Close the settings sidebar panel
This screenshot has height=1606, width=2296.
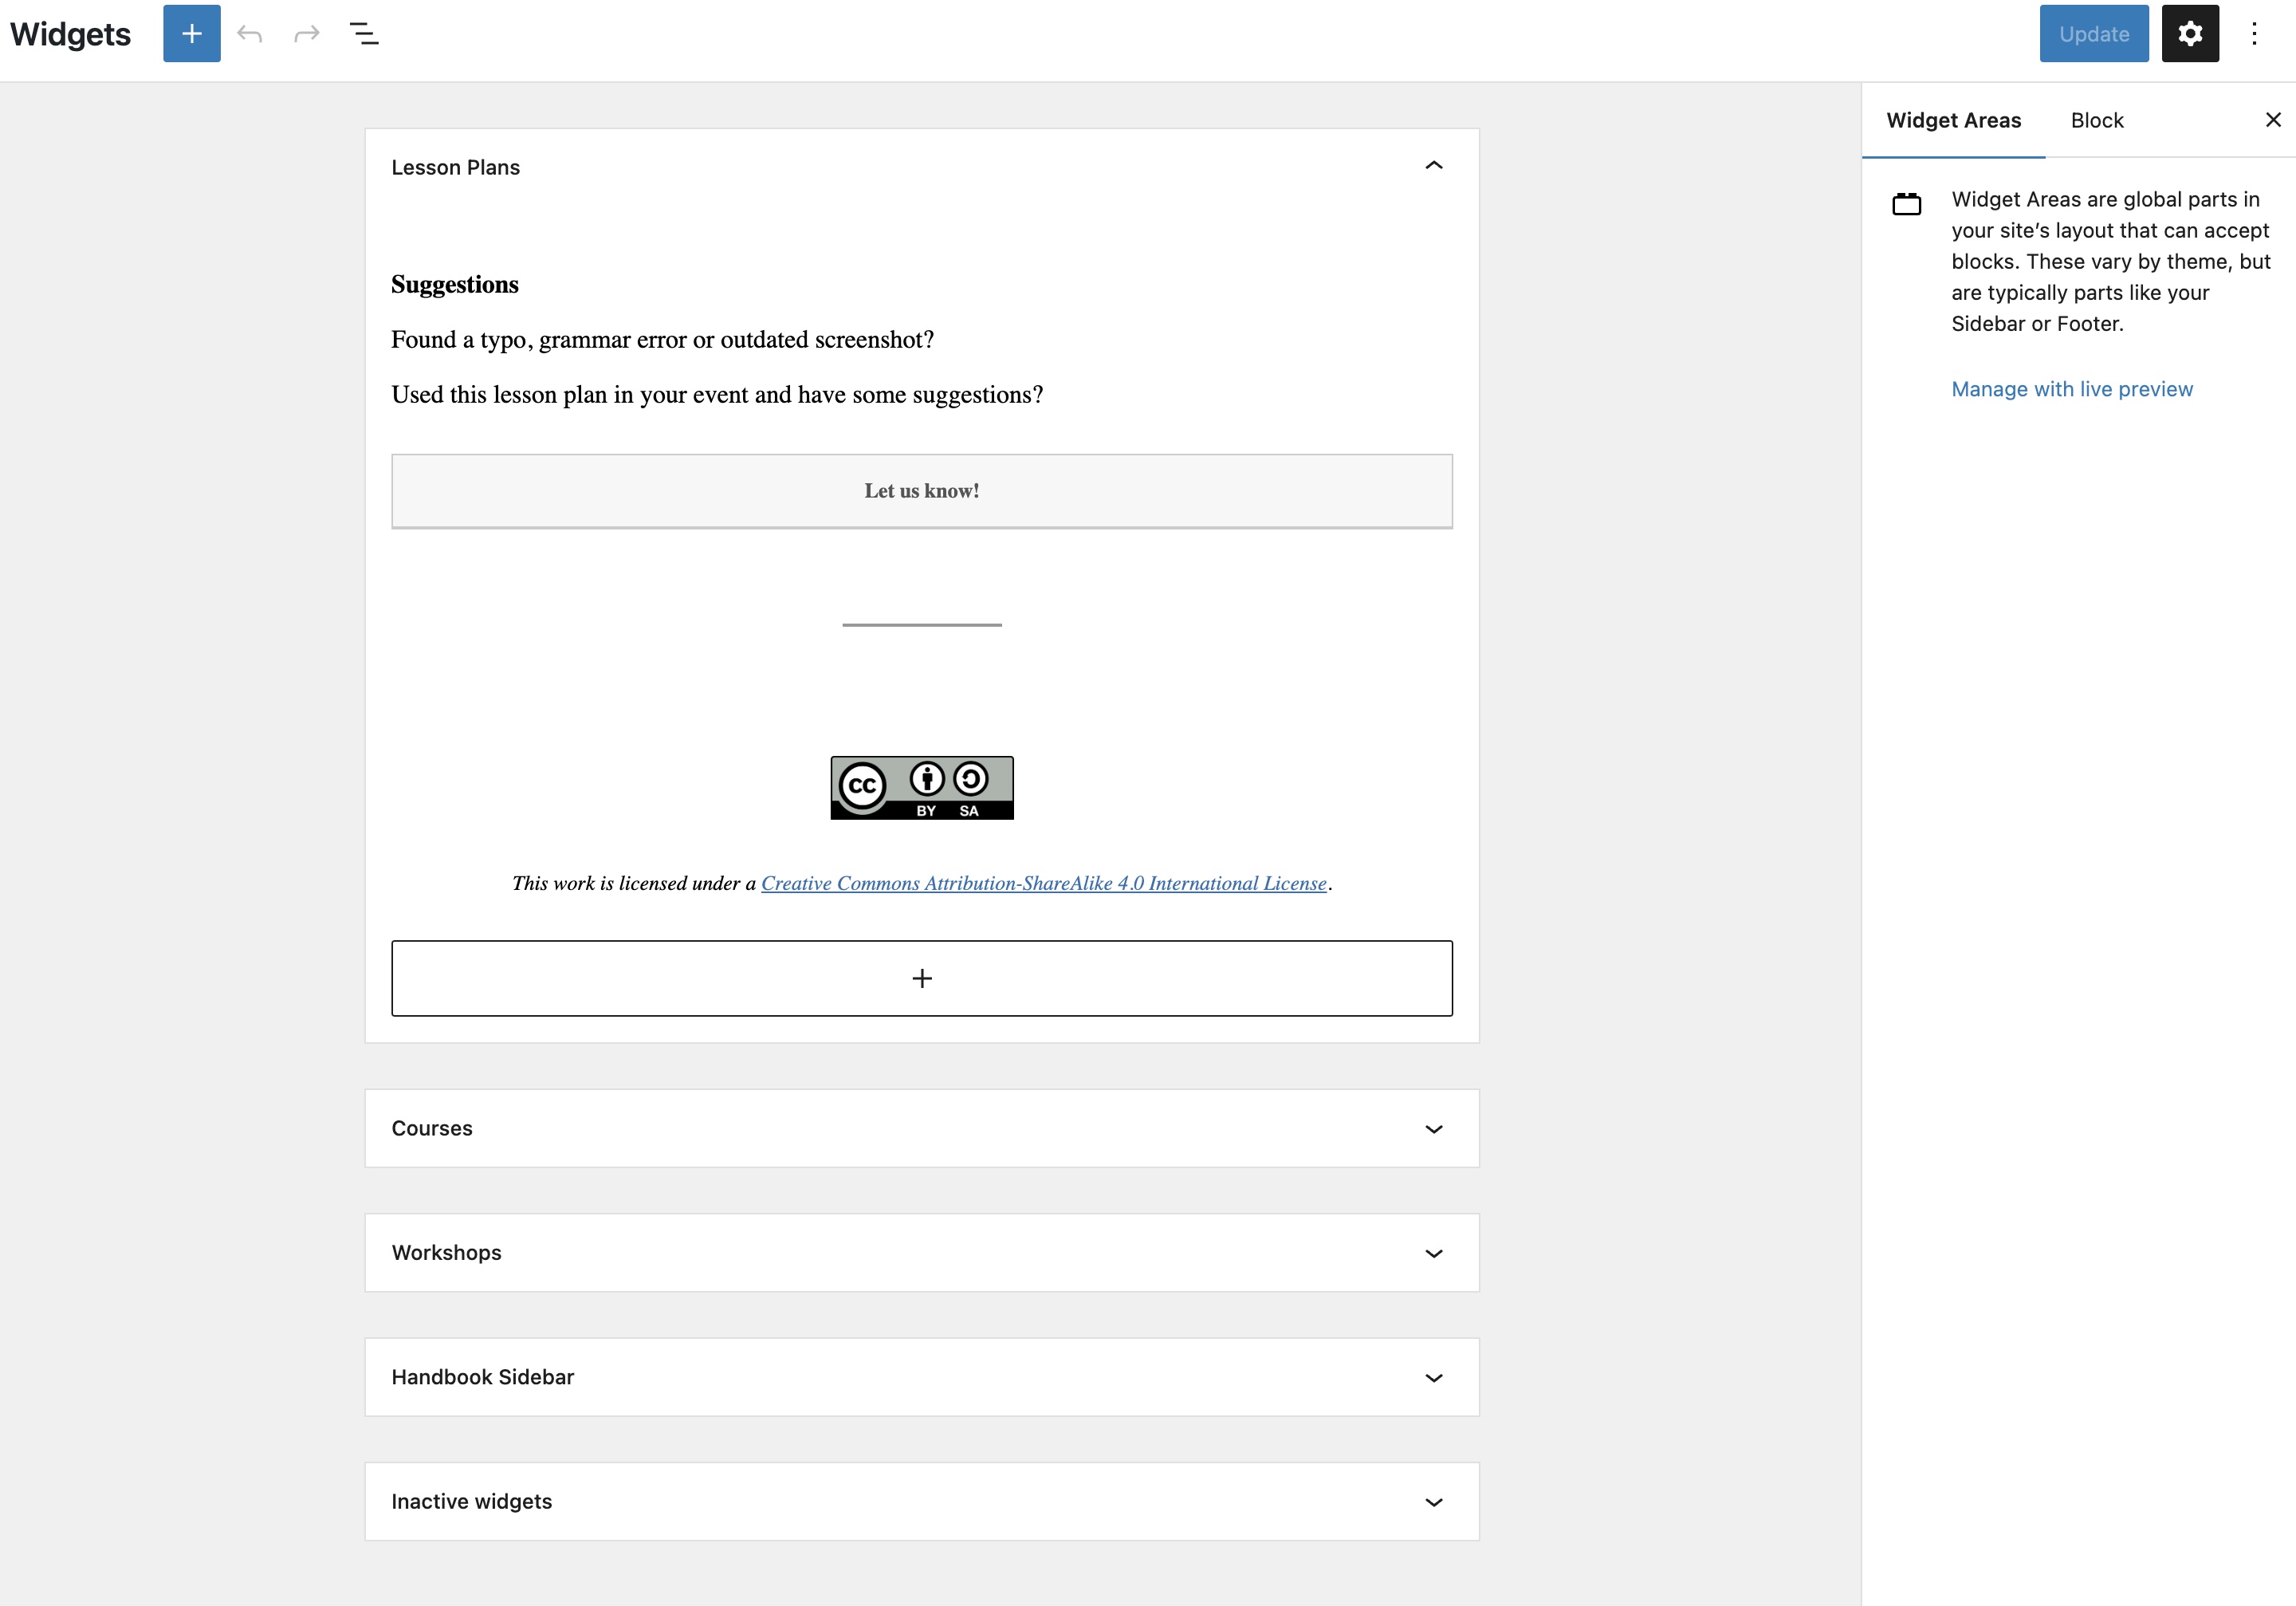click(x=2272, y=120)
